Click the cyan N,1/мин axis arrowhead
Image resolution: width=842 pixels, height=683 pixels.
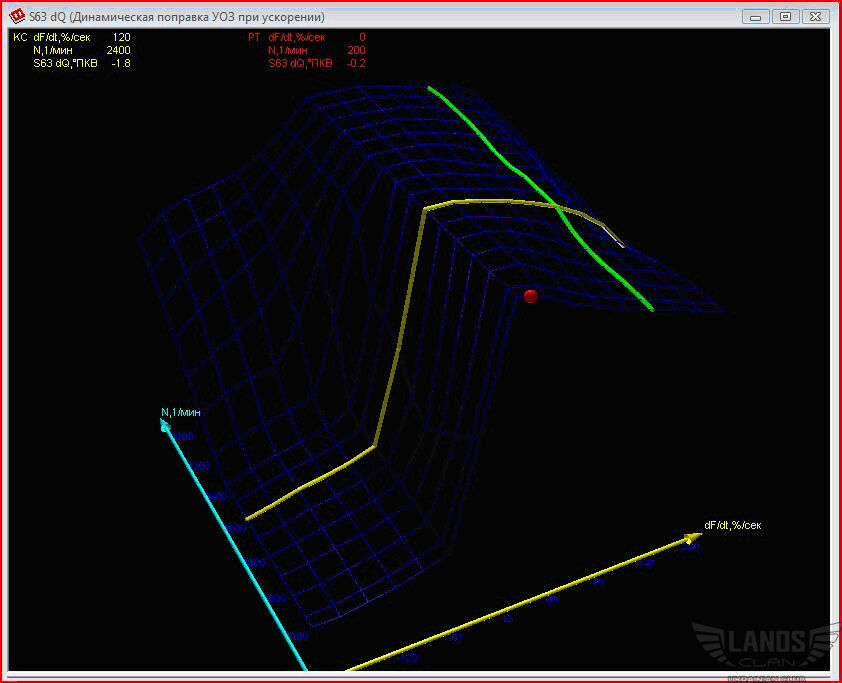point(166,426)
